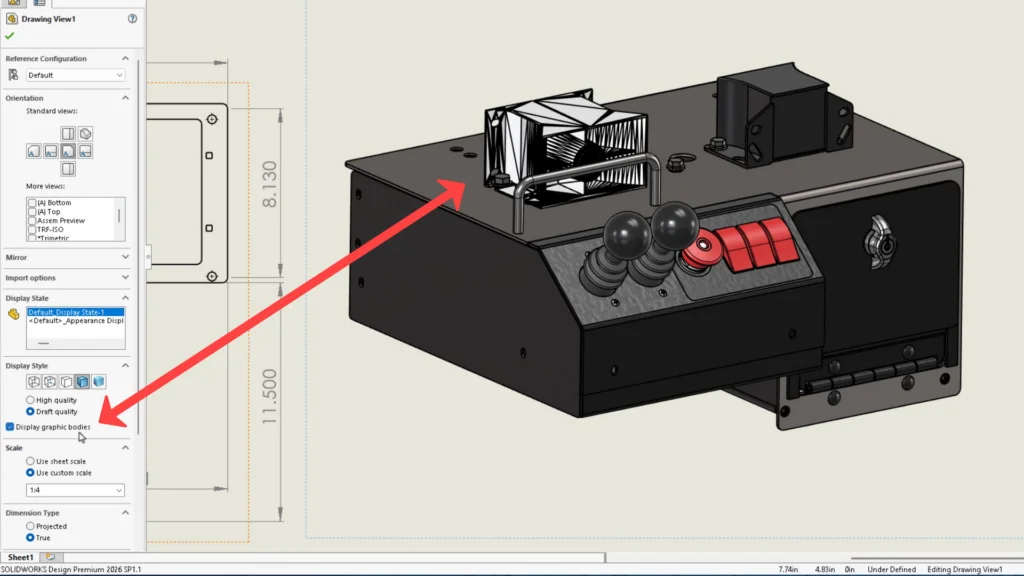The height and width of the screenshot is (576, 1024).
Task: Check the (A) Bottom view checkbox
Action: [x=32, y=203]
